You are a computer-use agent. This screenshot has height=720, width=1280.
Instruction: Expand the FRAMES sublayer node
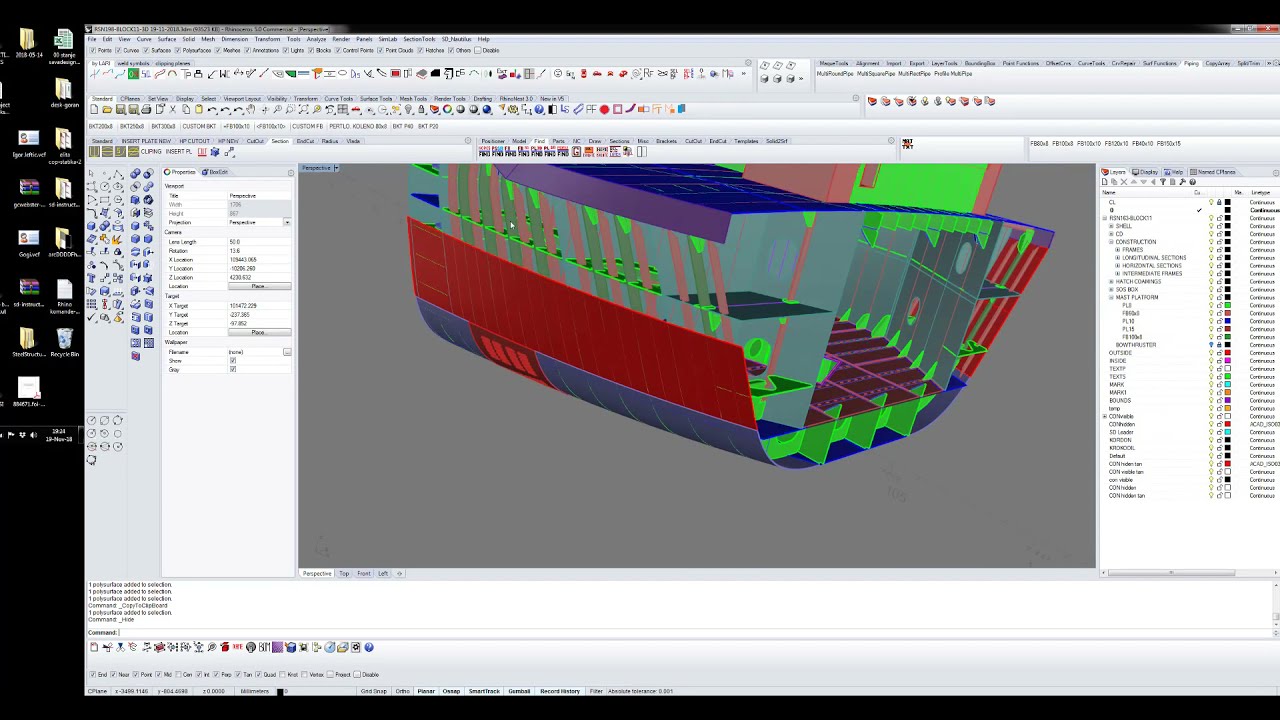pyautogui.click(x=1117, y=250)
